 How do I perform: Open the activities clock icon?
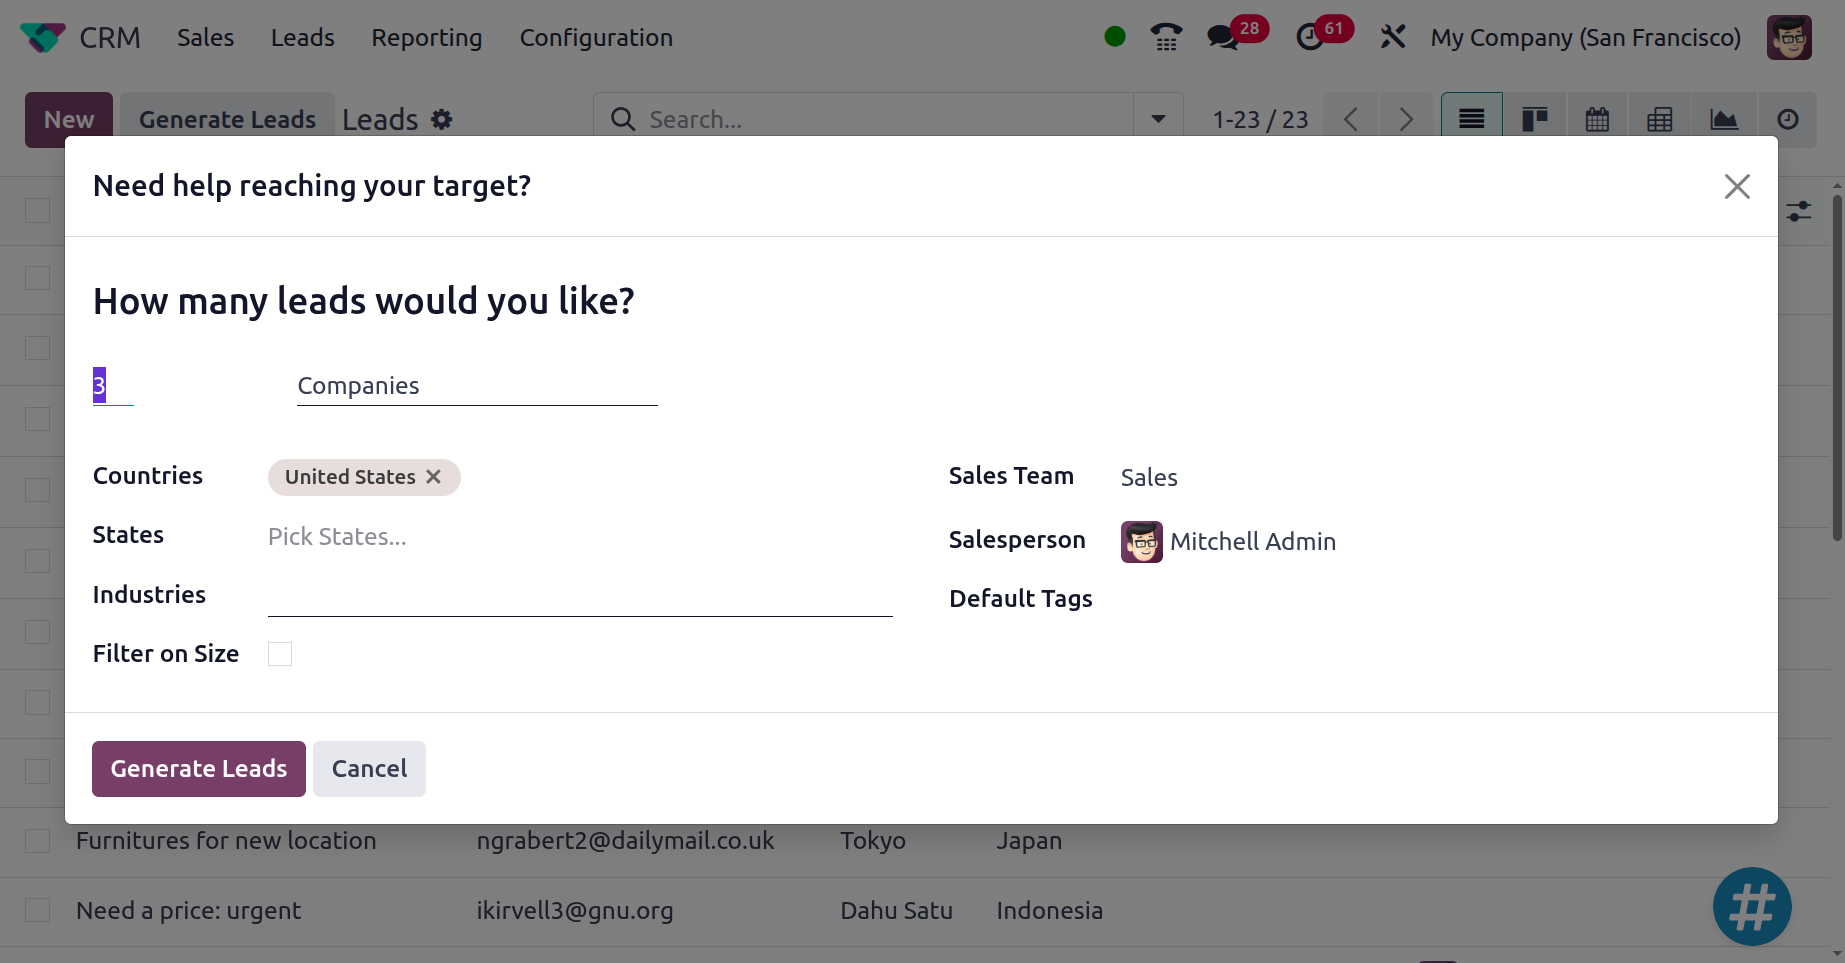click(x=1309, y=38)
